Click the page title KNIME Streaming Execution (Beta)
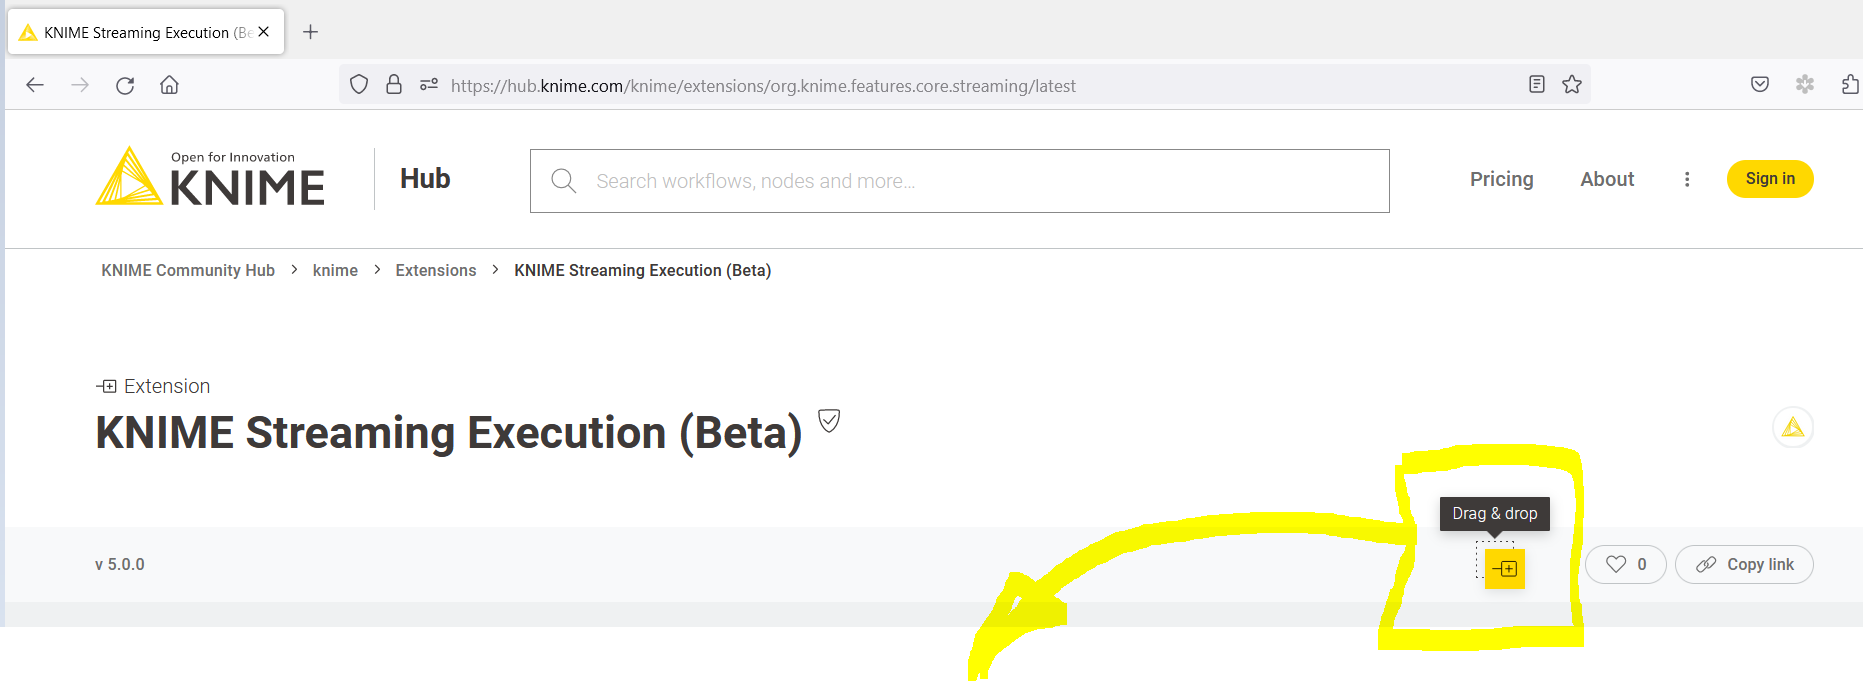1863x681 pixels. tap(449, 433)
